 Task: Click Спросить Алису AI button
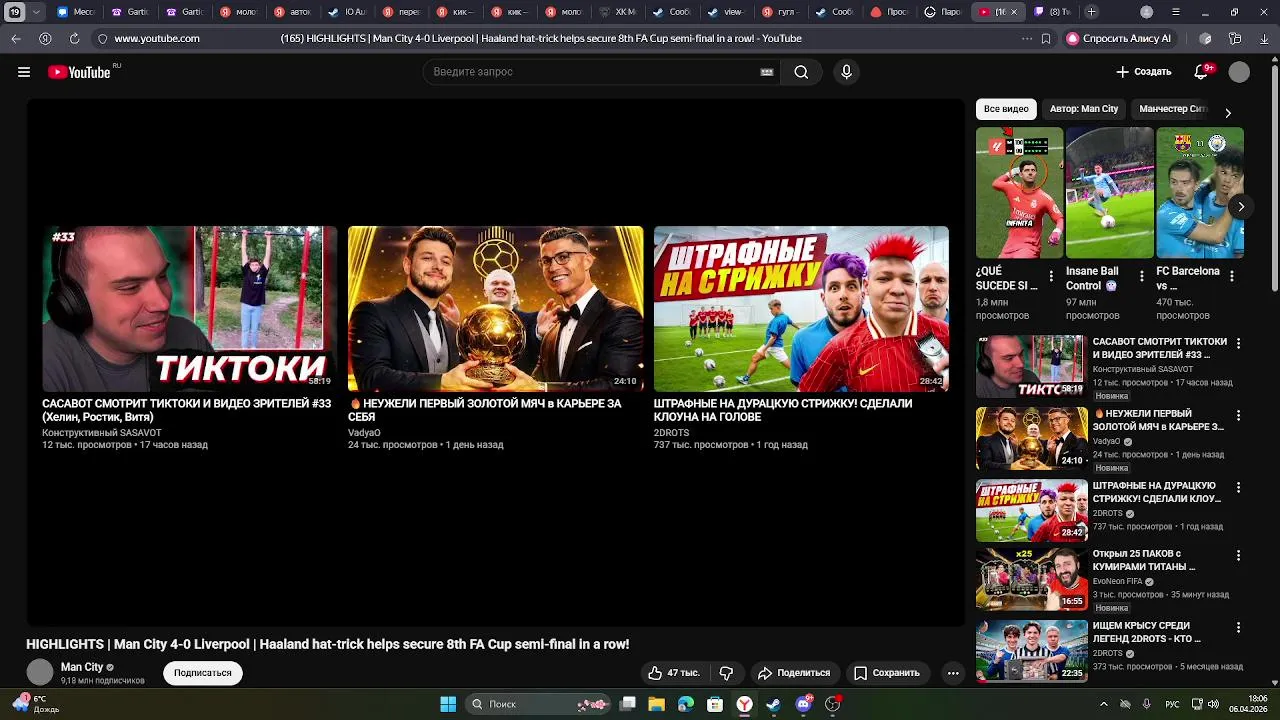pyautogui.click(x=1118, y=38)
